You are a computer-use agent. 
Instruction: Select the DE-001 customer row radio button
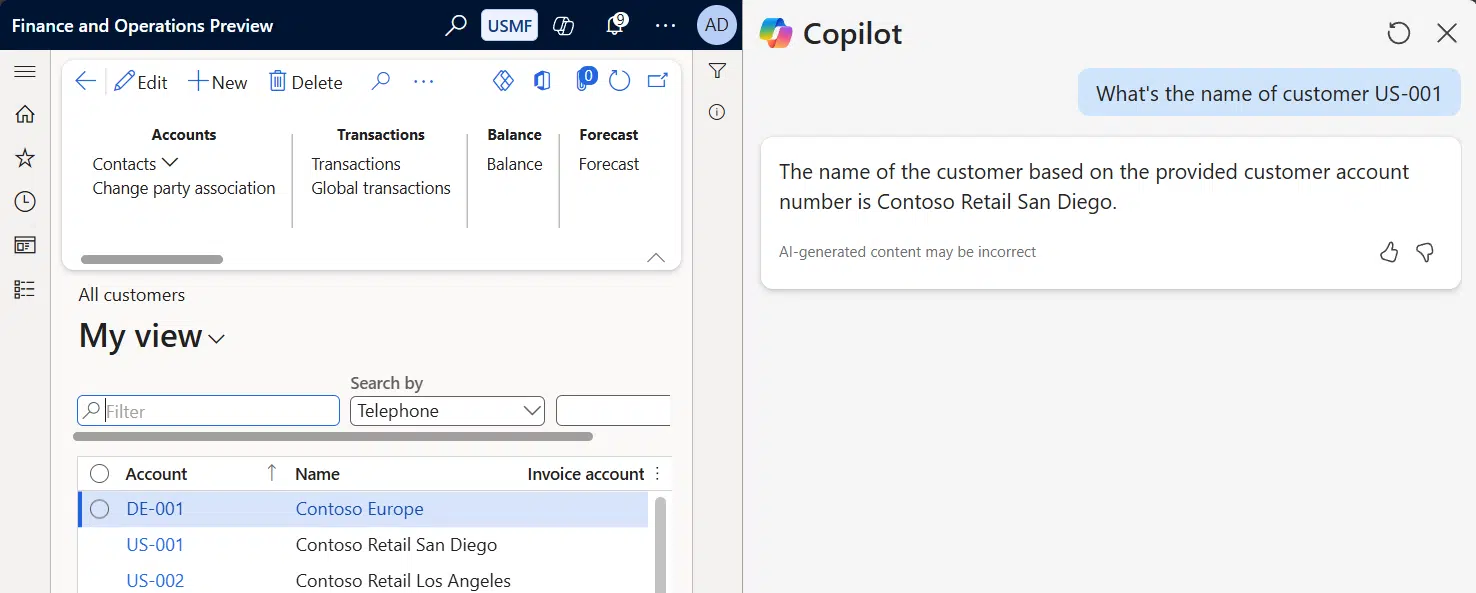point(99,508)
